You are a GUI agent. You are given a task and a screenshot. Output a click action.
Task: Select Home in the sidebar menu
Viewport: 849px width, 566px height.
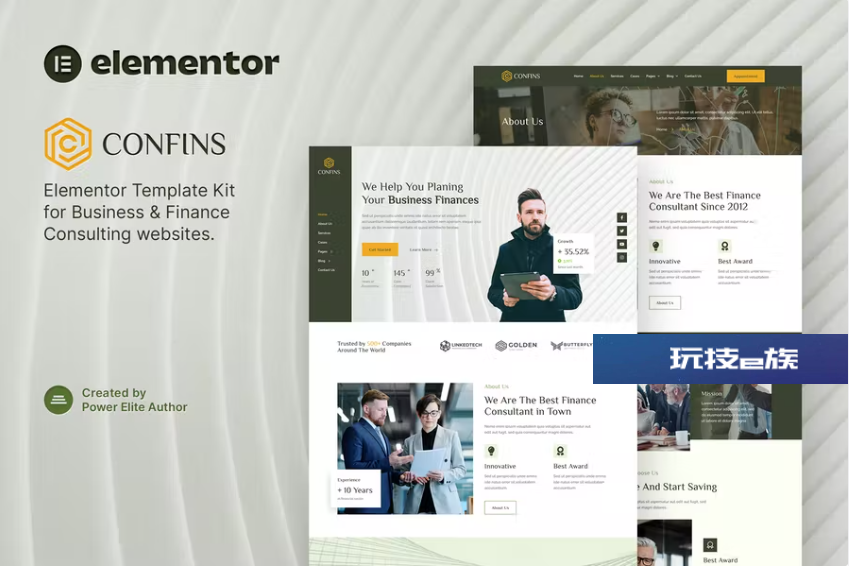click(323, 214)
